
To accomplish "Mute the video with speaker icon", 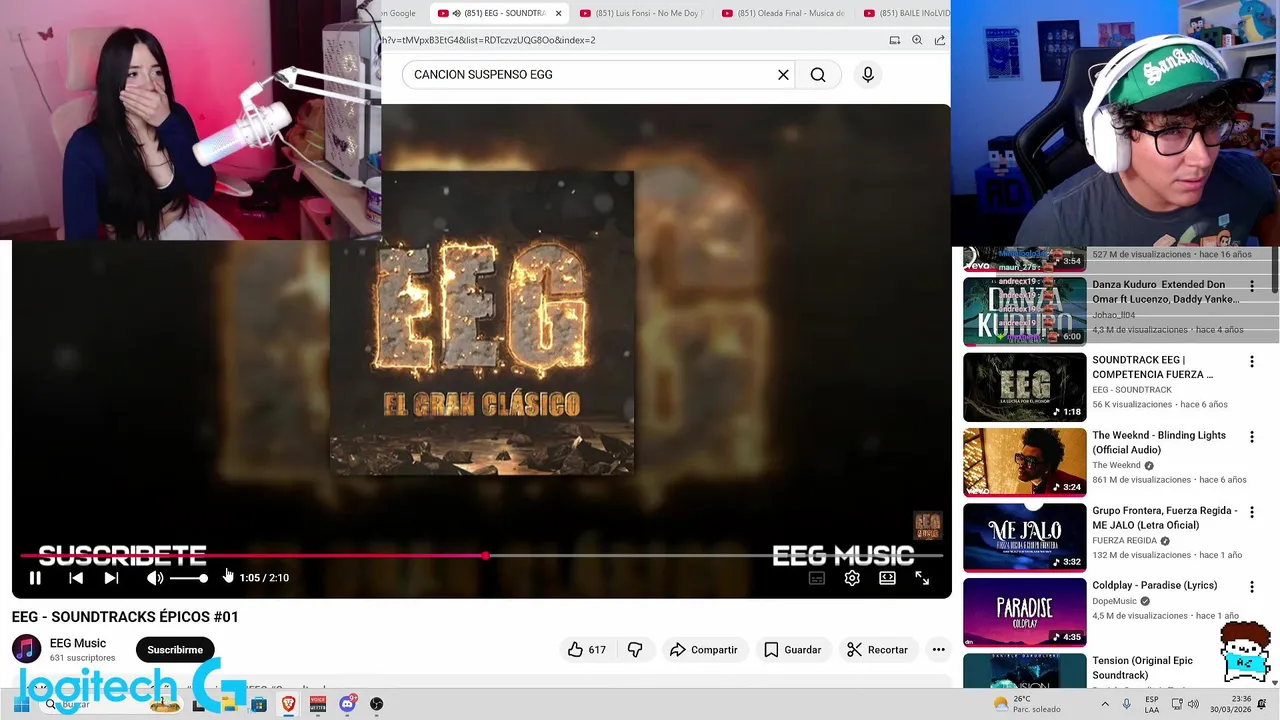I will [x=155, y=578].
